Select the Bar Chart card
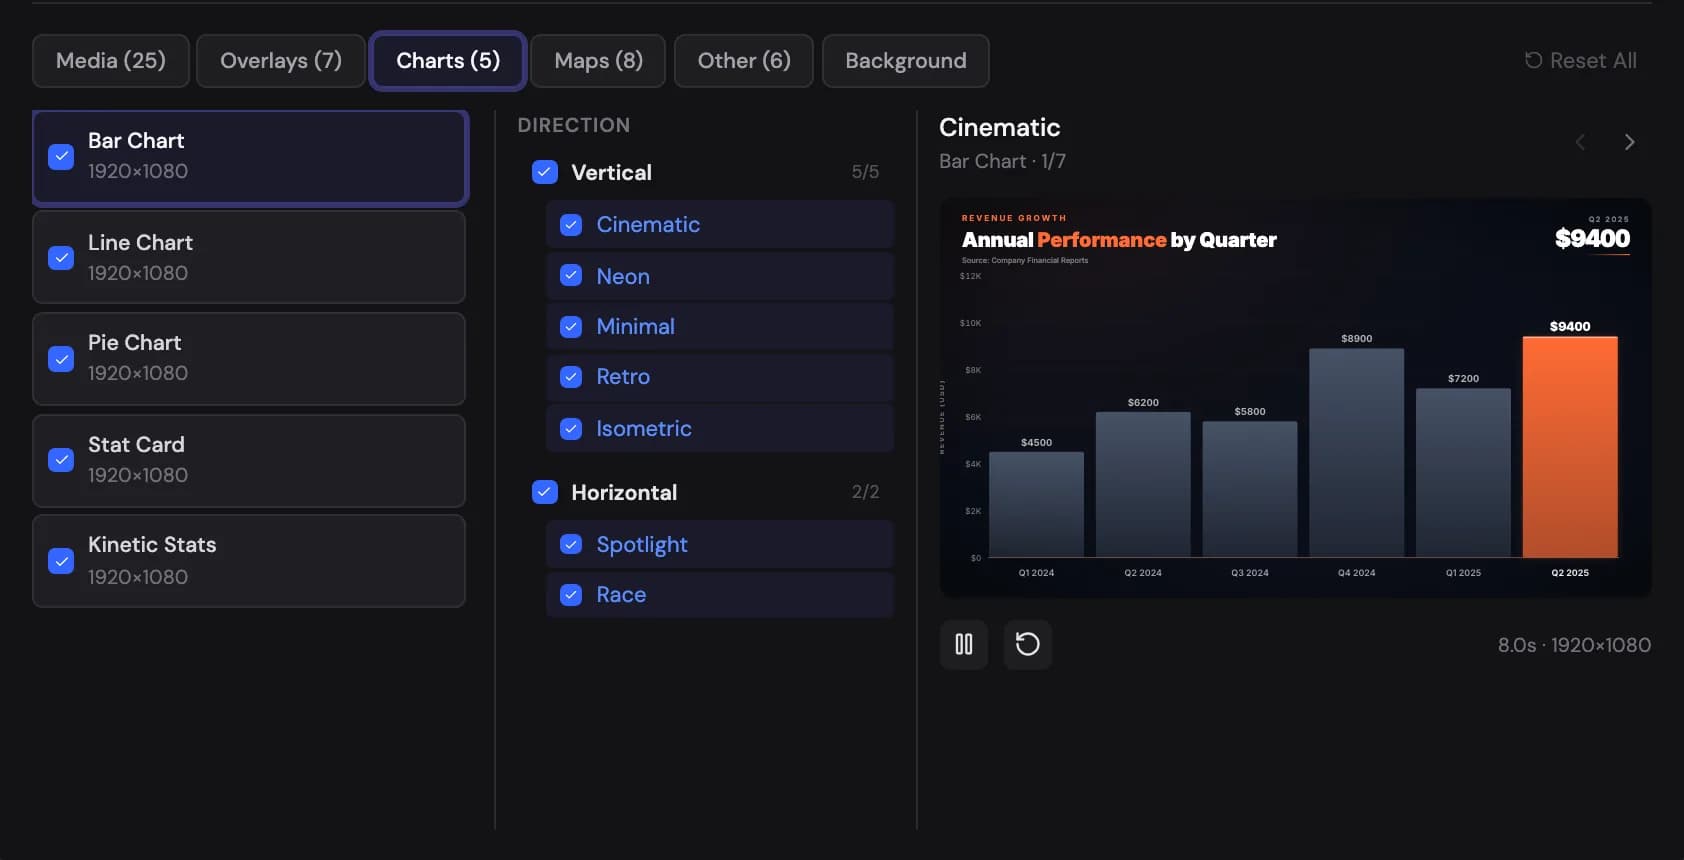 (249, 157)
